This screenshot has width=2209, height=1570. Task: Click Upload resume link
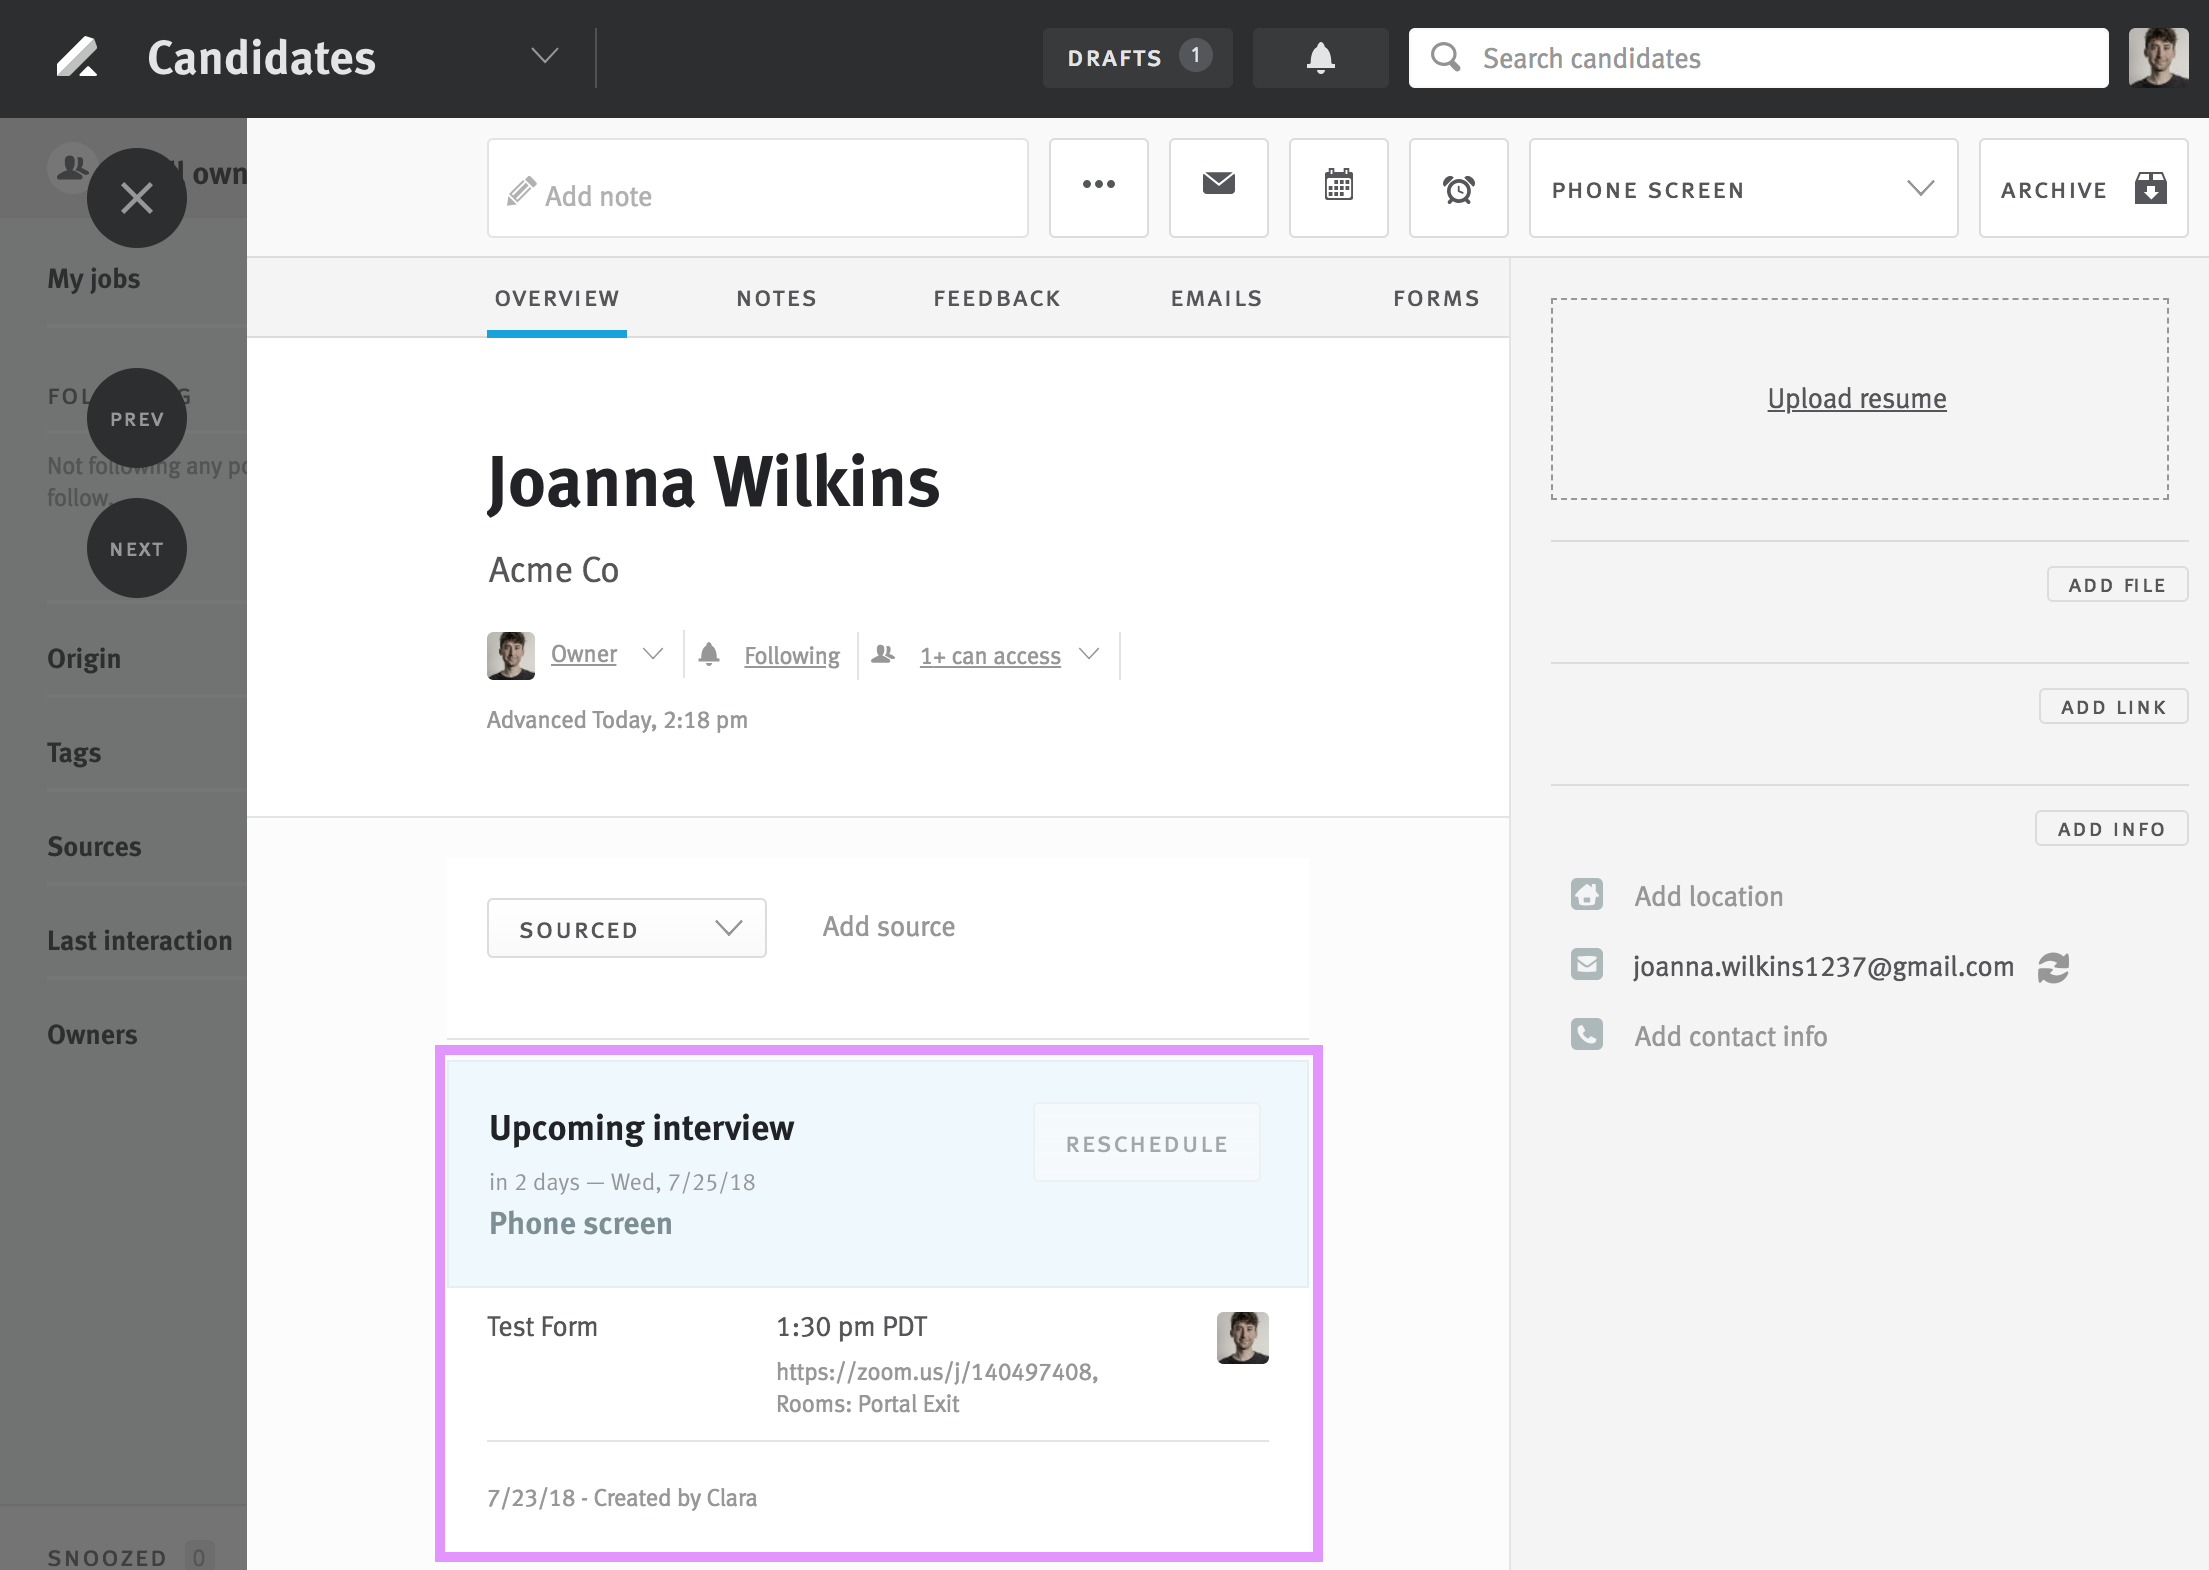click(x=1857, y=398)
